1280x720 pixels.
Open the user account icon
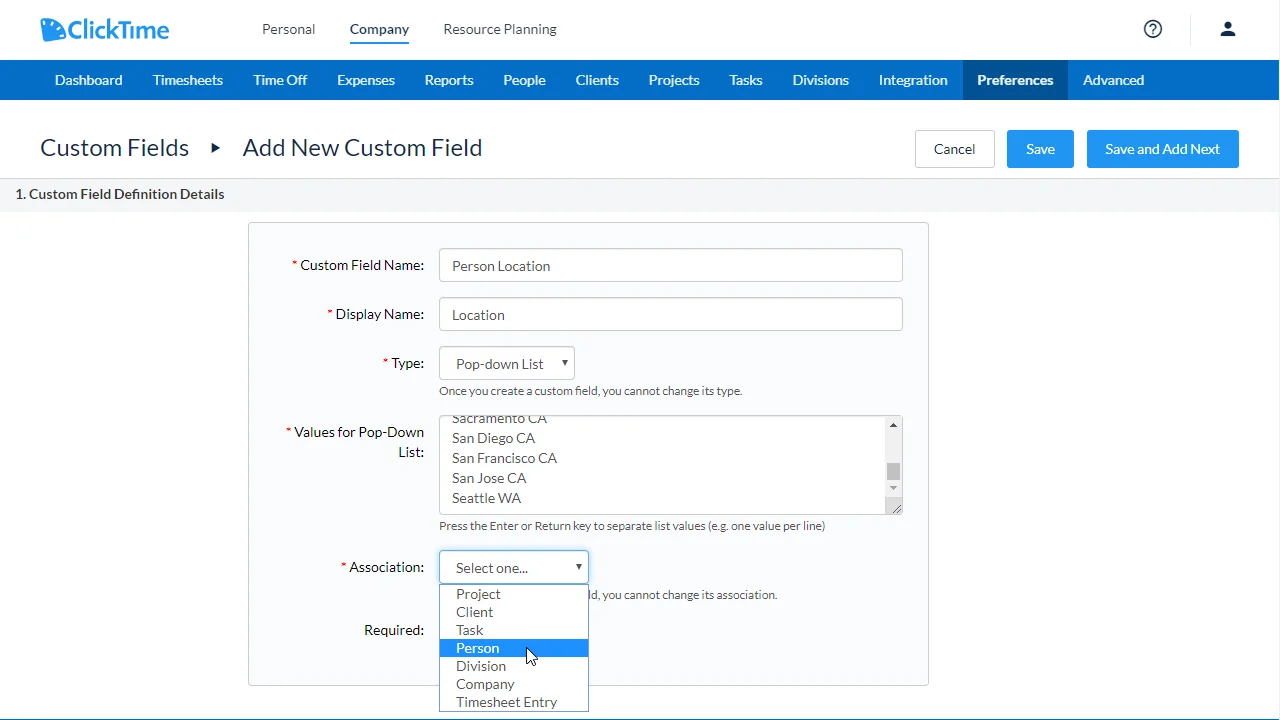click(1228, 29)
